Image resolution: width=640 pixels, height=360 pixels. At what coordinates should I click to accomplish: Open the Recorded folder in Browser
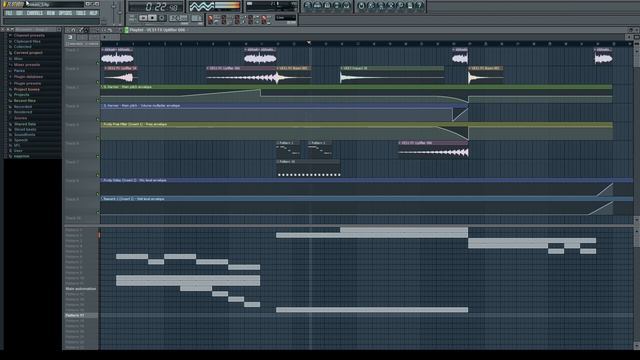click(x=22, y=107)
